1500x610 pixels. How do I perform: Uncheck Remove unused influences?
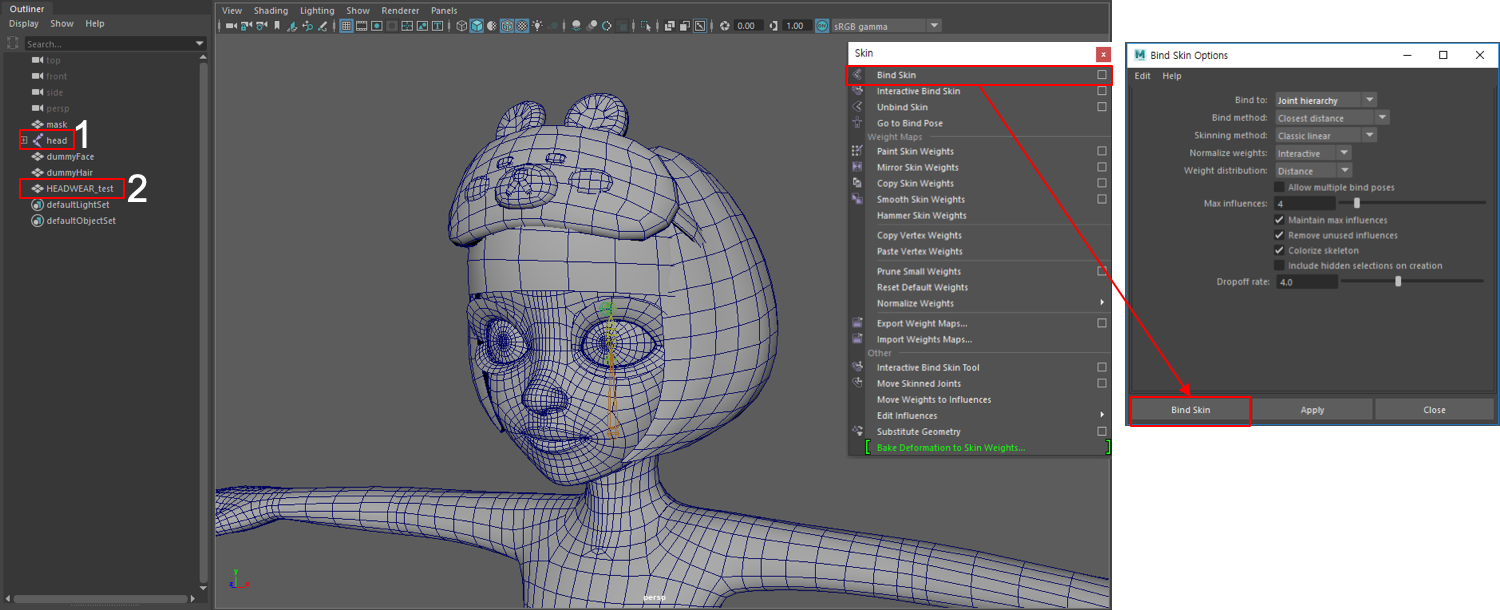tap(1279, 235)
